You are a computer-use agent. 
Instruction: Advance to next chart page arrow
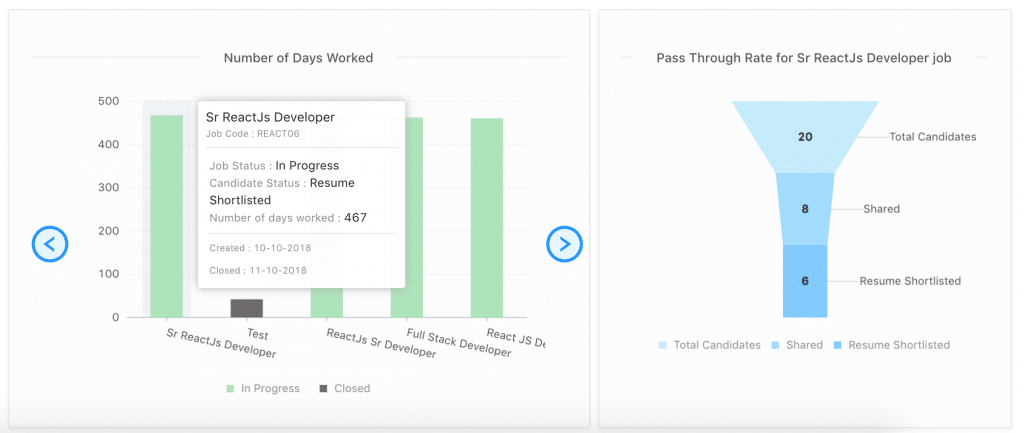pos(564,244)
